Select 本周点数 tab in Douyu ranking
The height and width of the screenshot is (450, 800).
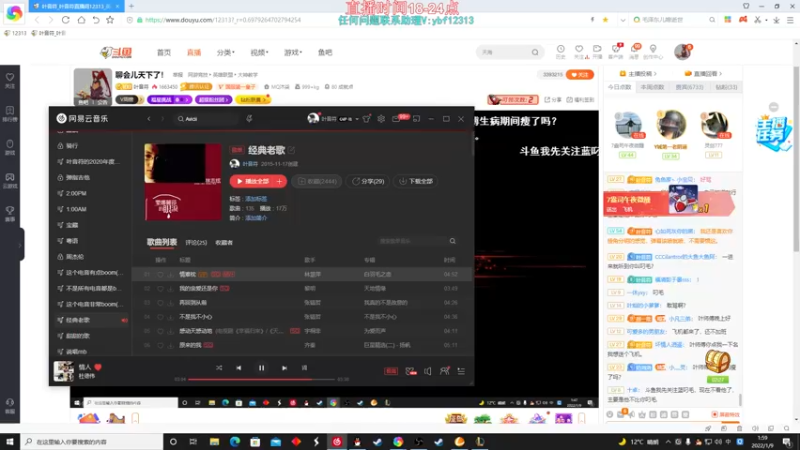click(653, 87)
